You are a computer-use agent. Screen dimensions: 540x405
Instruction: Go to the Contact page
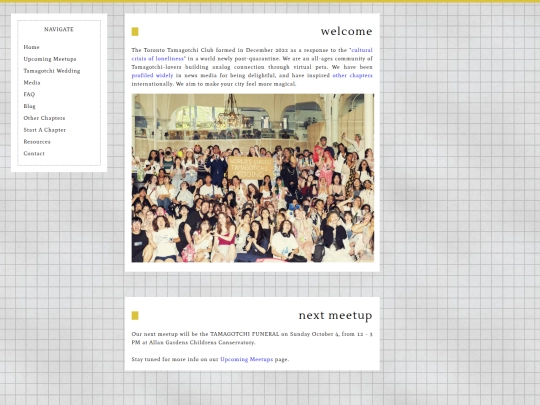point(34,154)
